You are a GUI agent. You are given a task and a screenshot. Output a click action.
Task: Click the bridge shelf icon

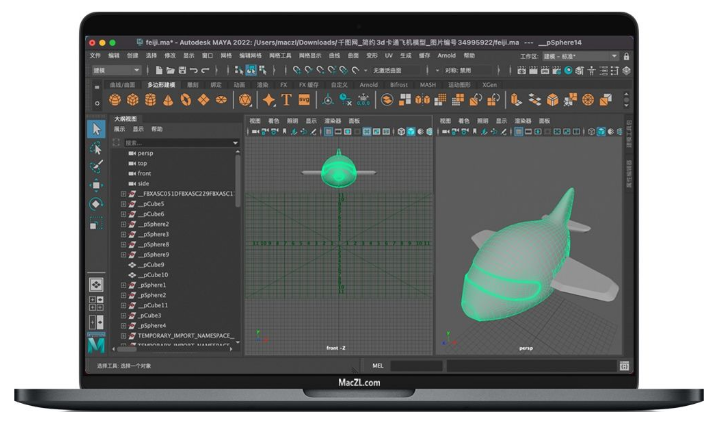(535, 100)
